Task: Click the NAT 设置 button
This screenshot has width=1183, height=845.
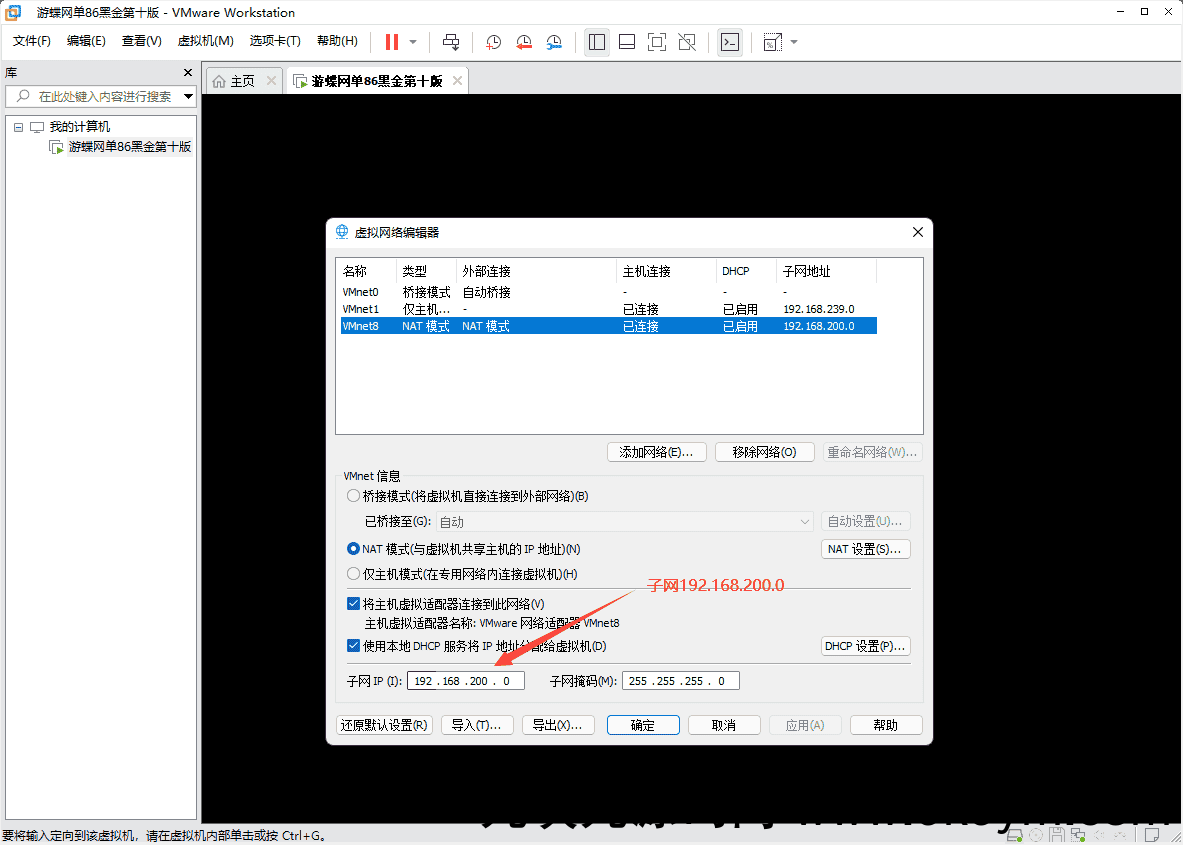Action: pyautogui.click(x=865, y=549)
